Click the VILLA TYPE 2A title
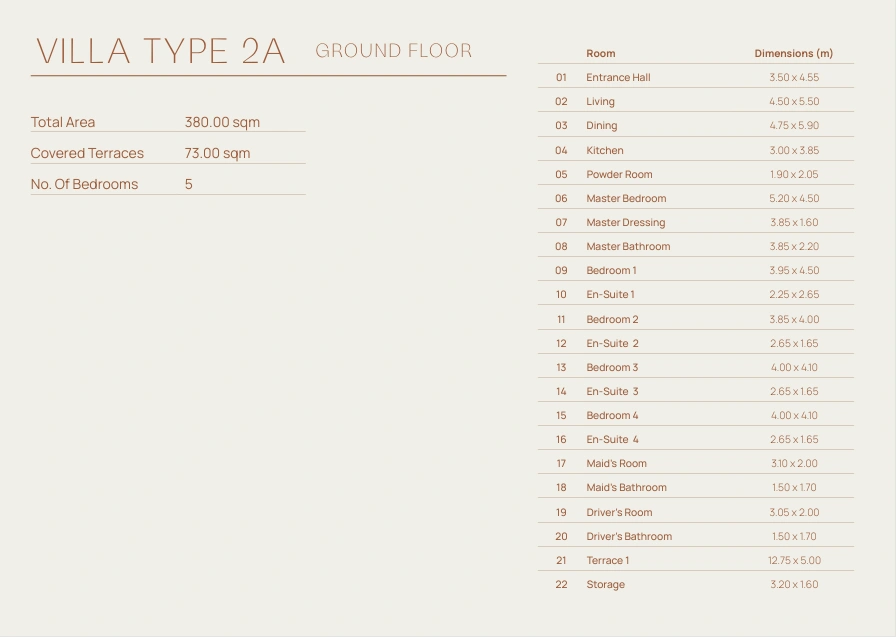Screen dimensions: 896x637 (161, 51)
